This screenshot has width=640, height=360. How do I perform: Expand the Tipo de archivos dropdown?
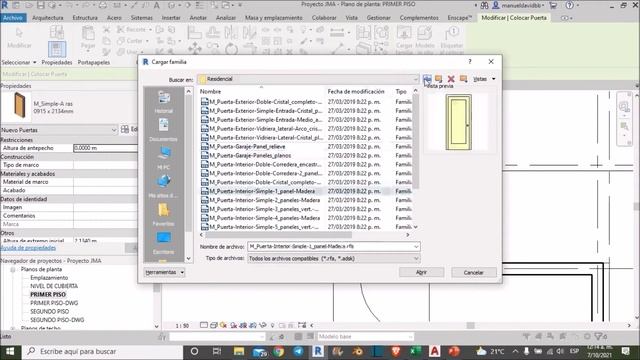(x=416, y=258)
